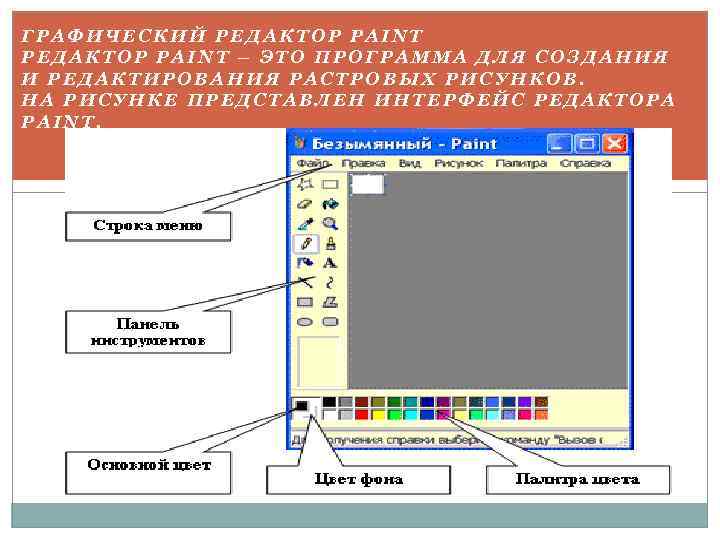Open the Палитра menu
Screen dimensions: 720x540
(521, 163)
